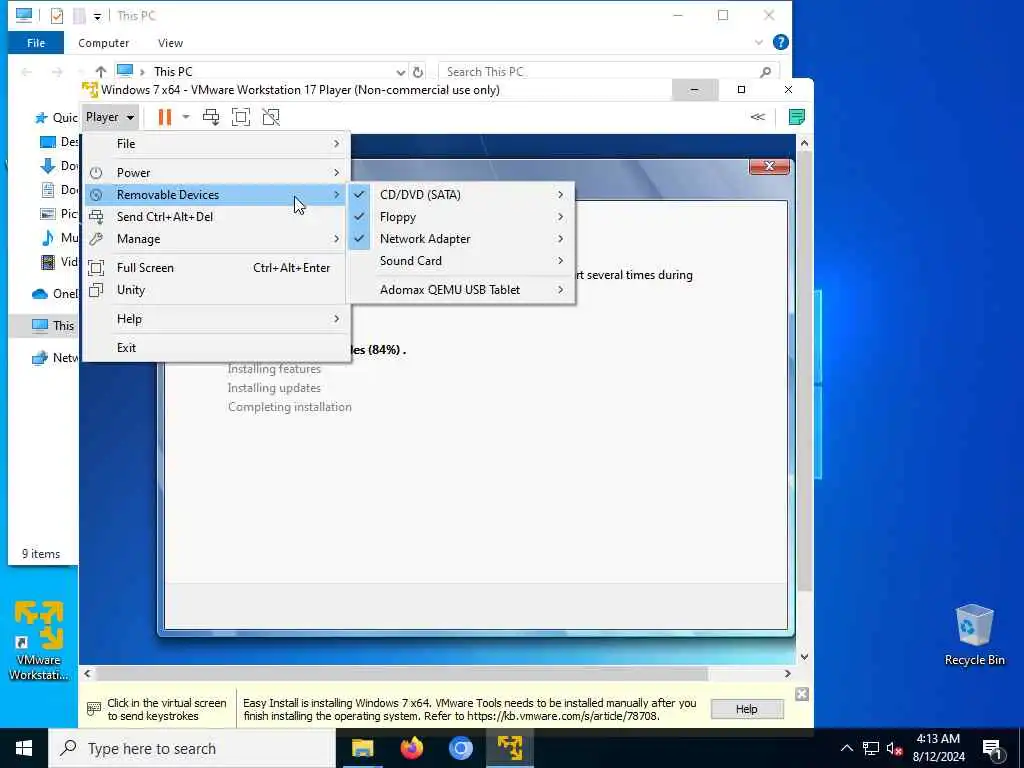Close the Windows 7 installer dialog with red X
Screen dimensions: 1024x768
[769, 167]
